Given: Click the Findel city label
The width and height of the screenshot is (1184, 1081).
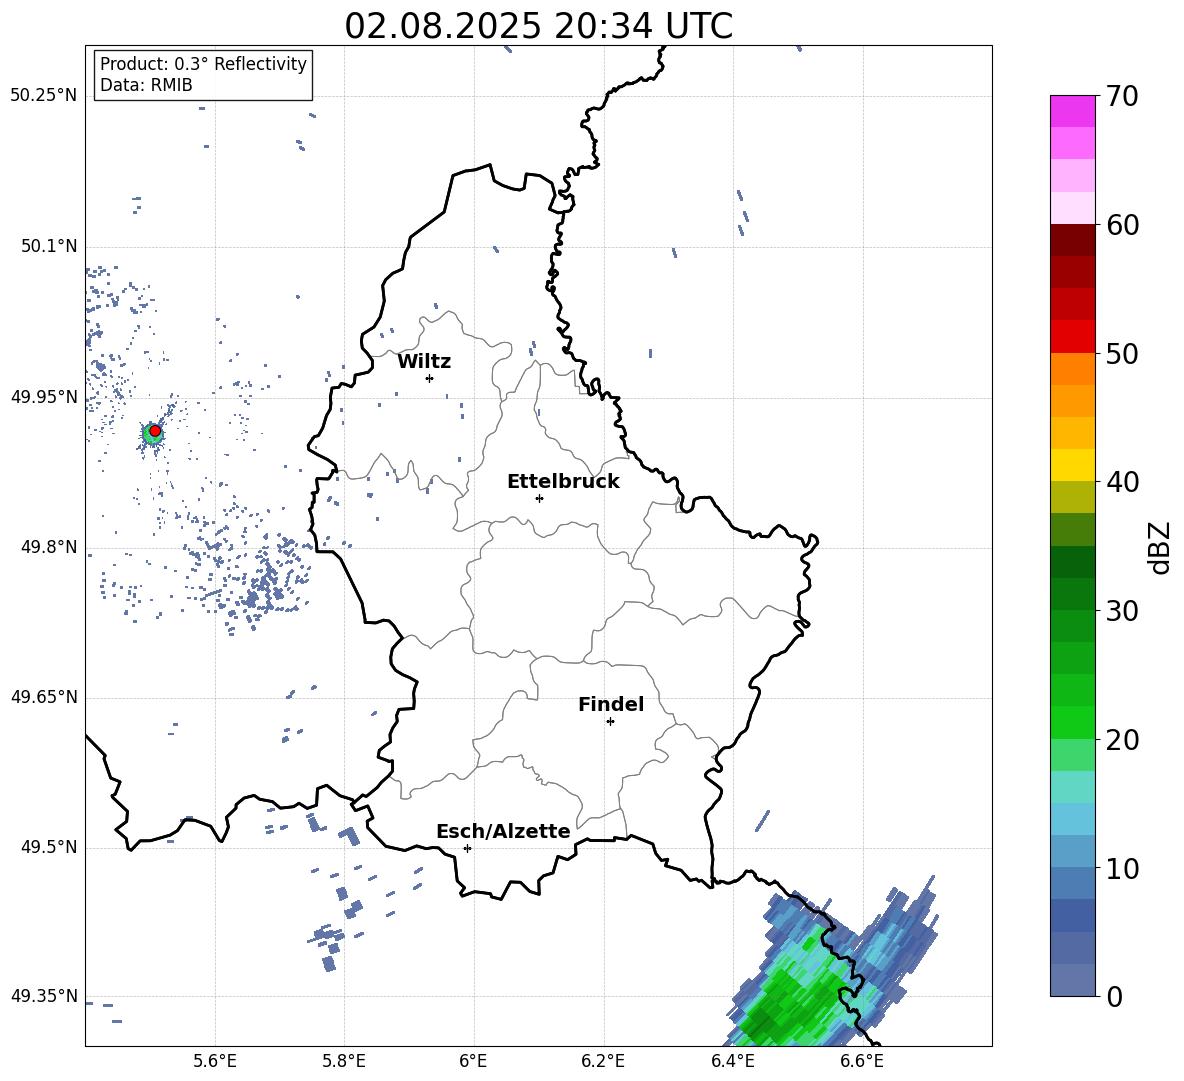Looking at the screenshot, I should [611, 704].
